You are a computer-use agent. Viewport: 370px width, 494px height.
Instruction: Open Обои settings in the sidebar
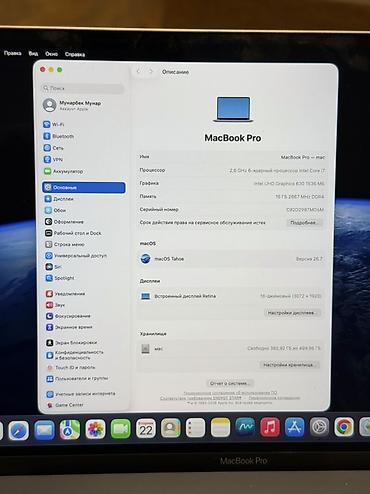(x=55, y=210)
